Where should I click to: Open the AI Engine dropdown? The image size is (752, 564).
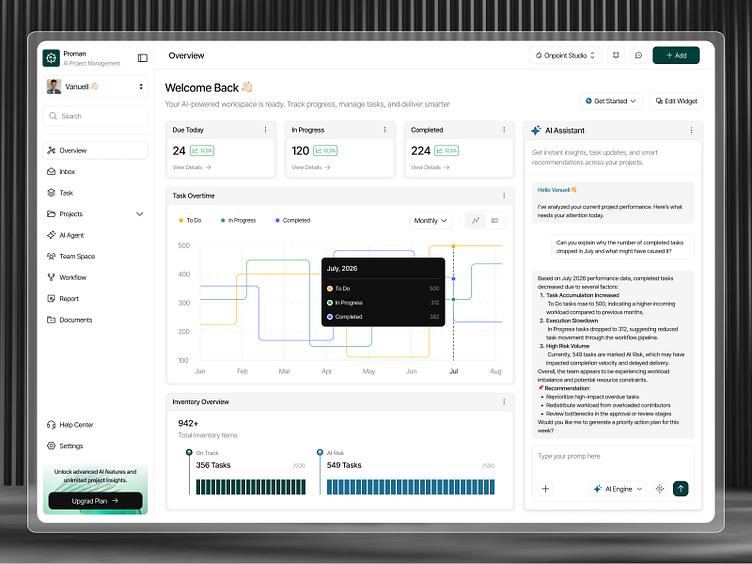click(x=619, y=489)
